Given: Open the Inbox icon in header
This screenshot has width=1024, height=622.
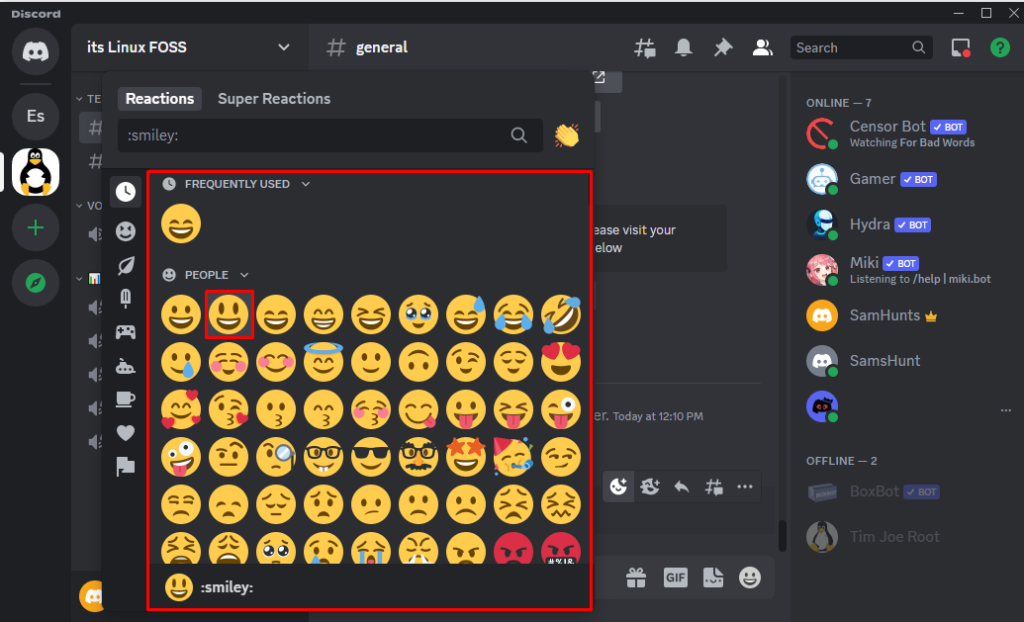Looking at the screenshot, I should coord(961,48).
